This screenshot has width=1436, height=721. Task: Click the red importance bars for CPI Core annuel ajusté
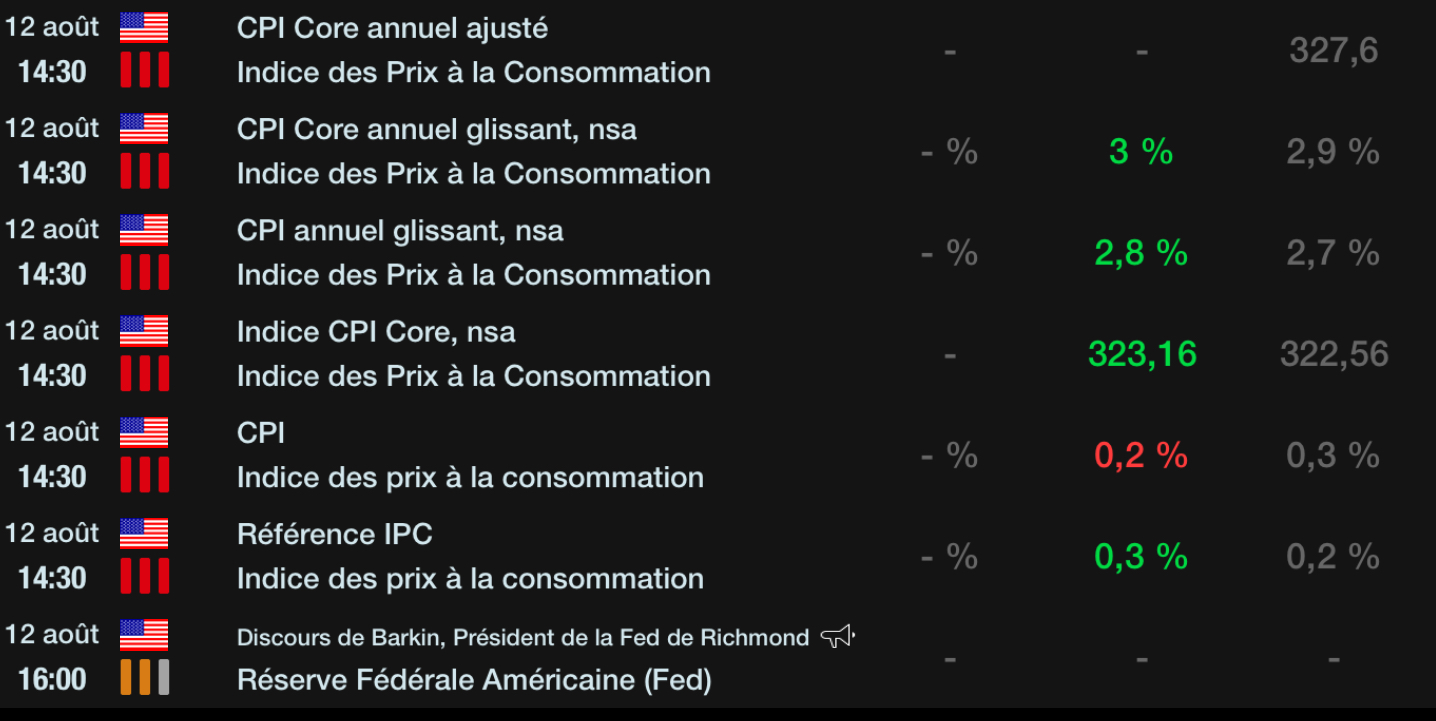(x=145, y=71)
